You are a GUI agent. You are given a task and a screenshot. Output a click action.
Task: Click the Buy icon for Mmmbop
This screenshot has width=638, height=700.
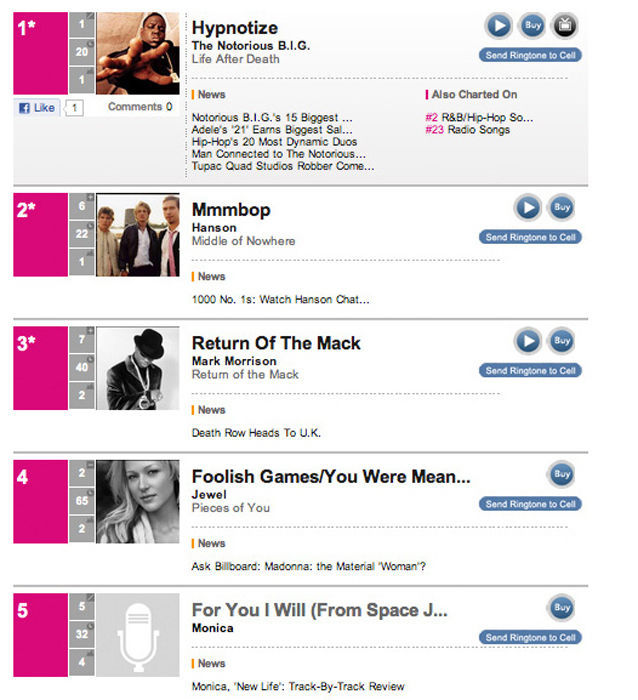[x=561, y=208]
